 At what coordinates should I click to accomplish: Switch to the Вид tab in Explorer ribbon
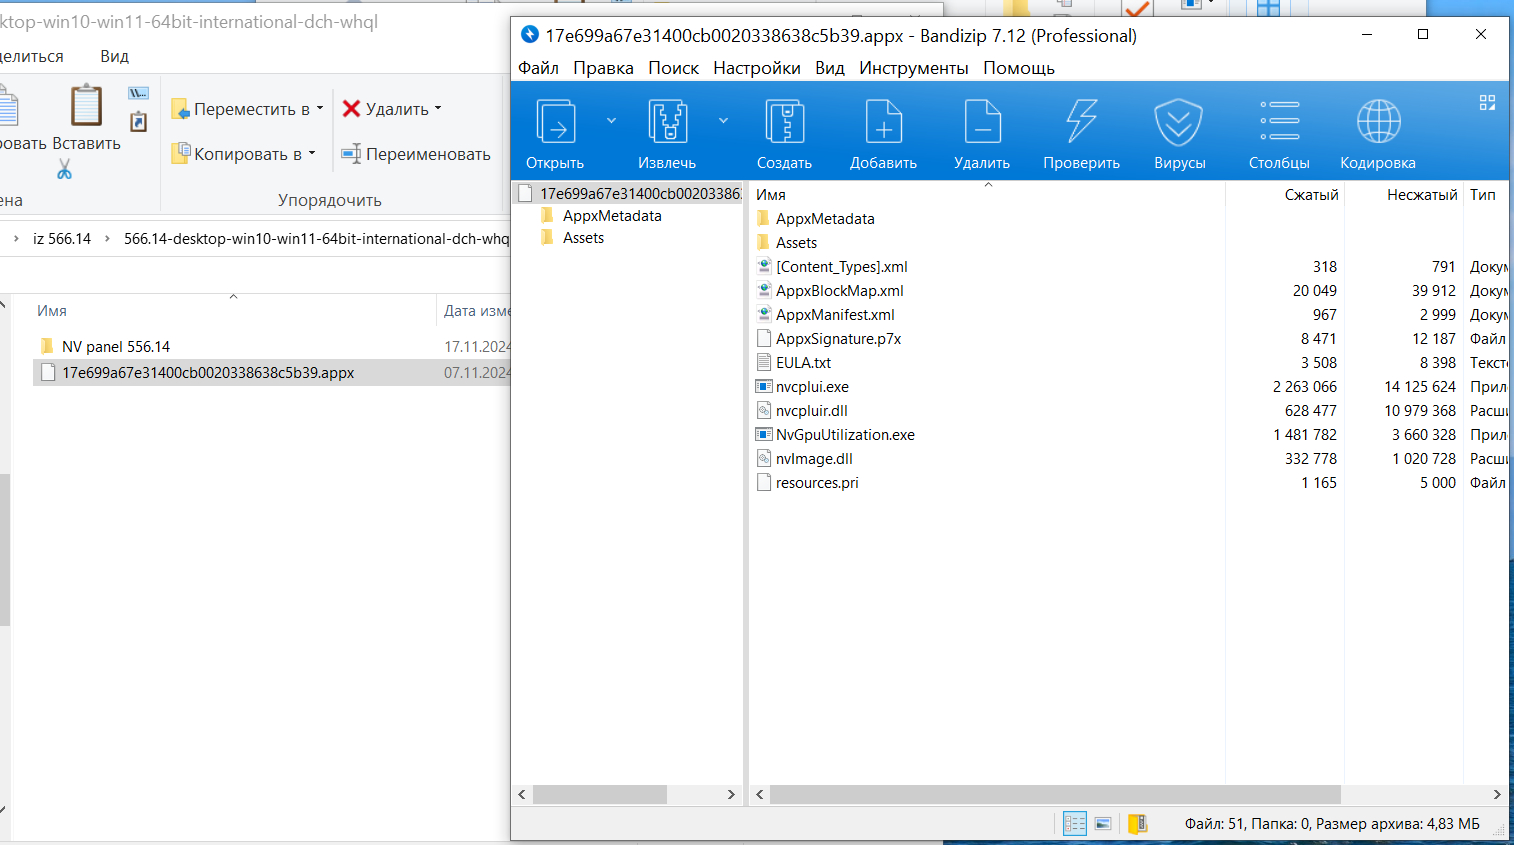115,56
